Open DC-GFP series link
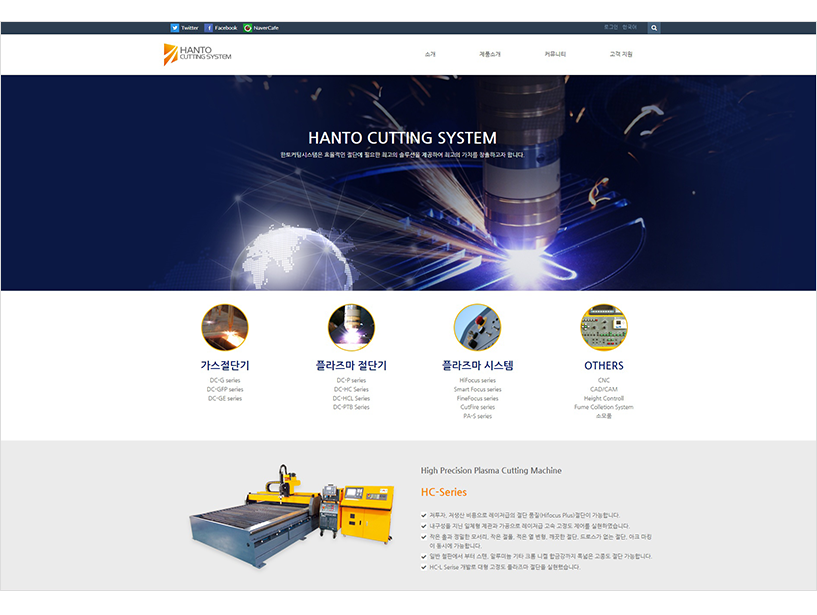Image resolution: width=817 pixels, height=615 pixels. pos(225,389)
